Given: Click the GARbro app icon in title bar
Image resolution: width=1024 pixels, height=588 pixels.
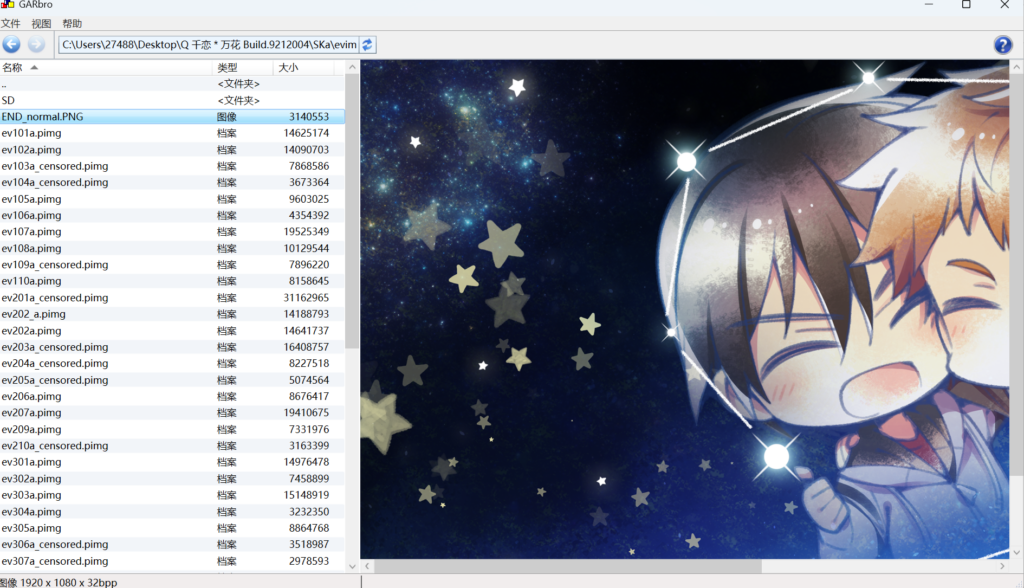Looking at the screenshot, I should click(8, 5).
